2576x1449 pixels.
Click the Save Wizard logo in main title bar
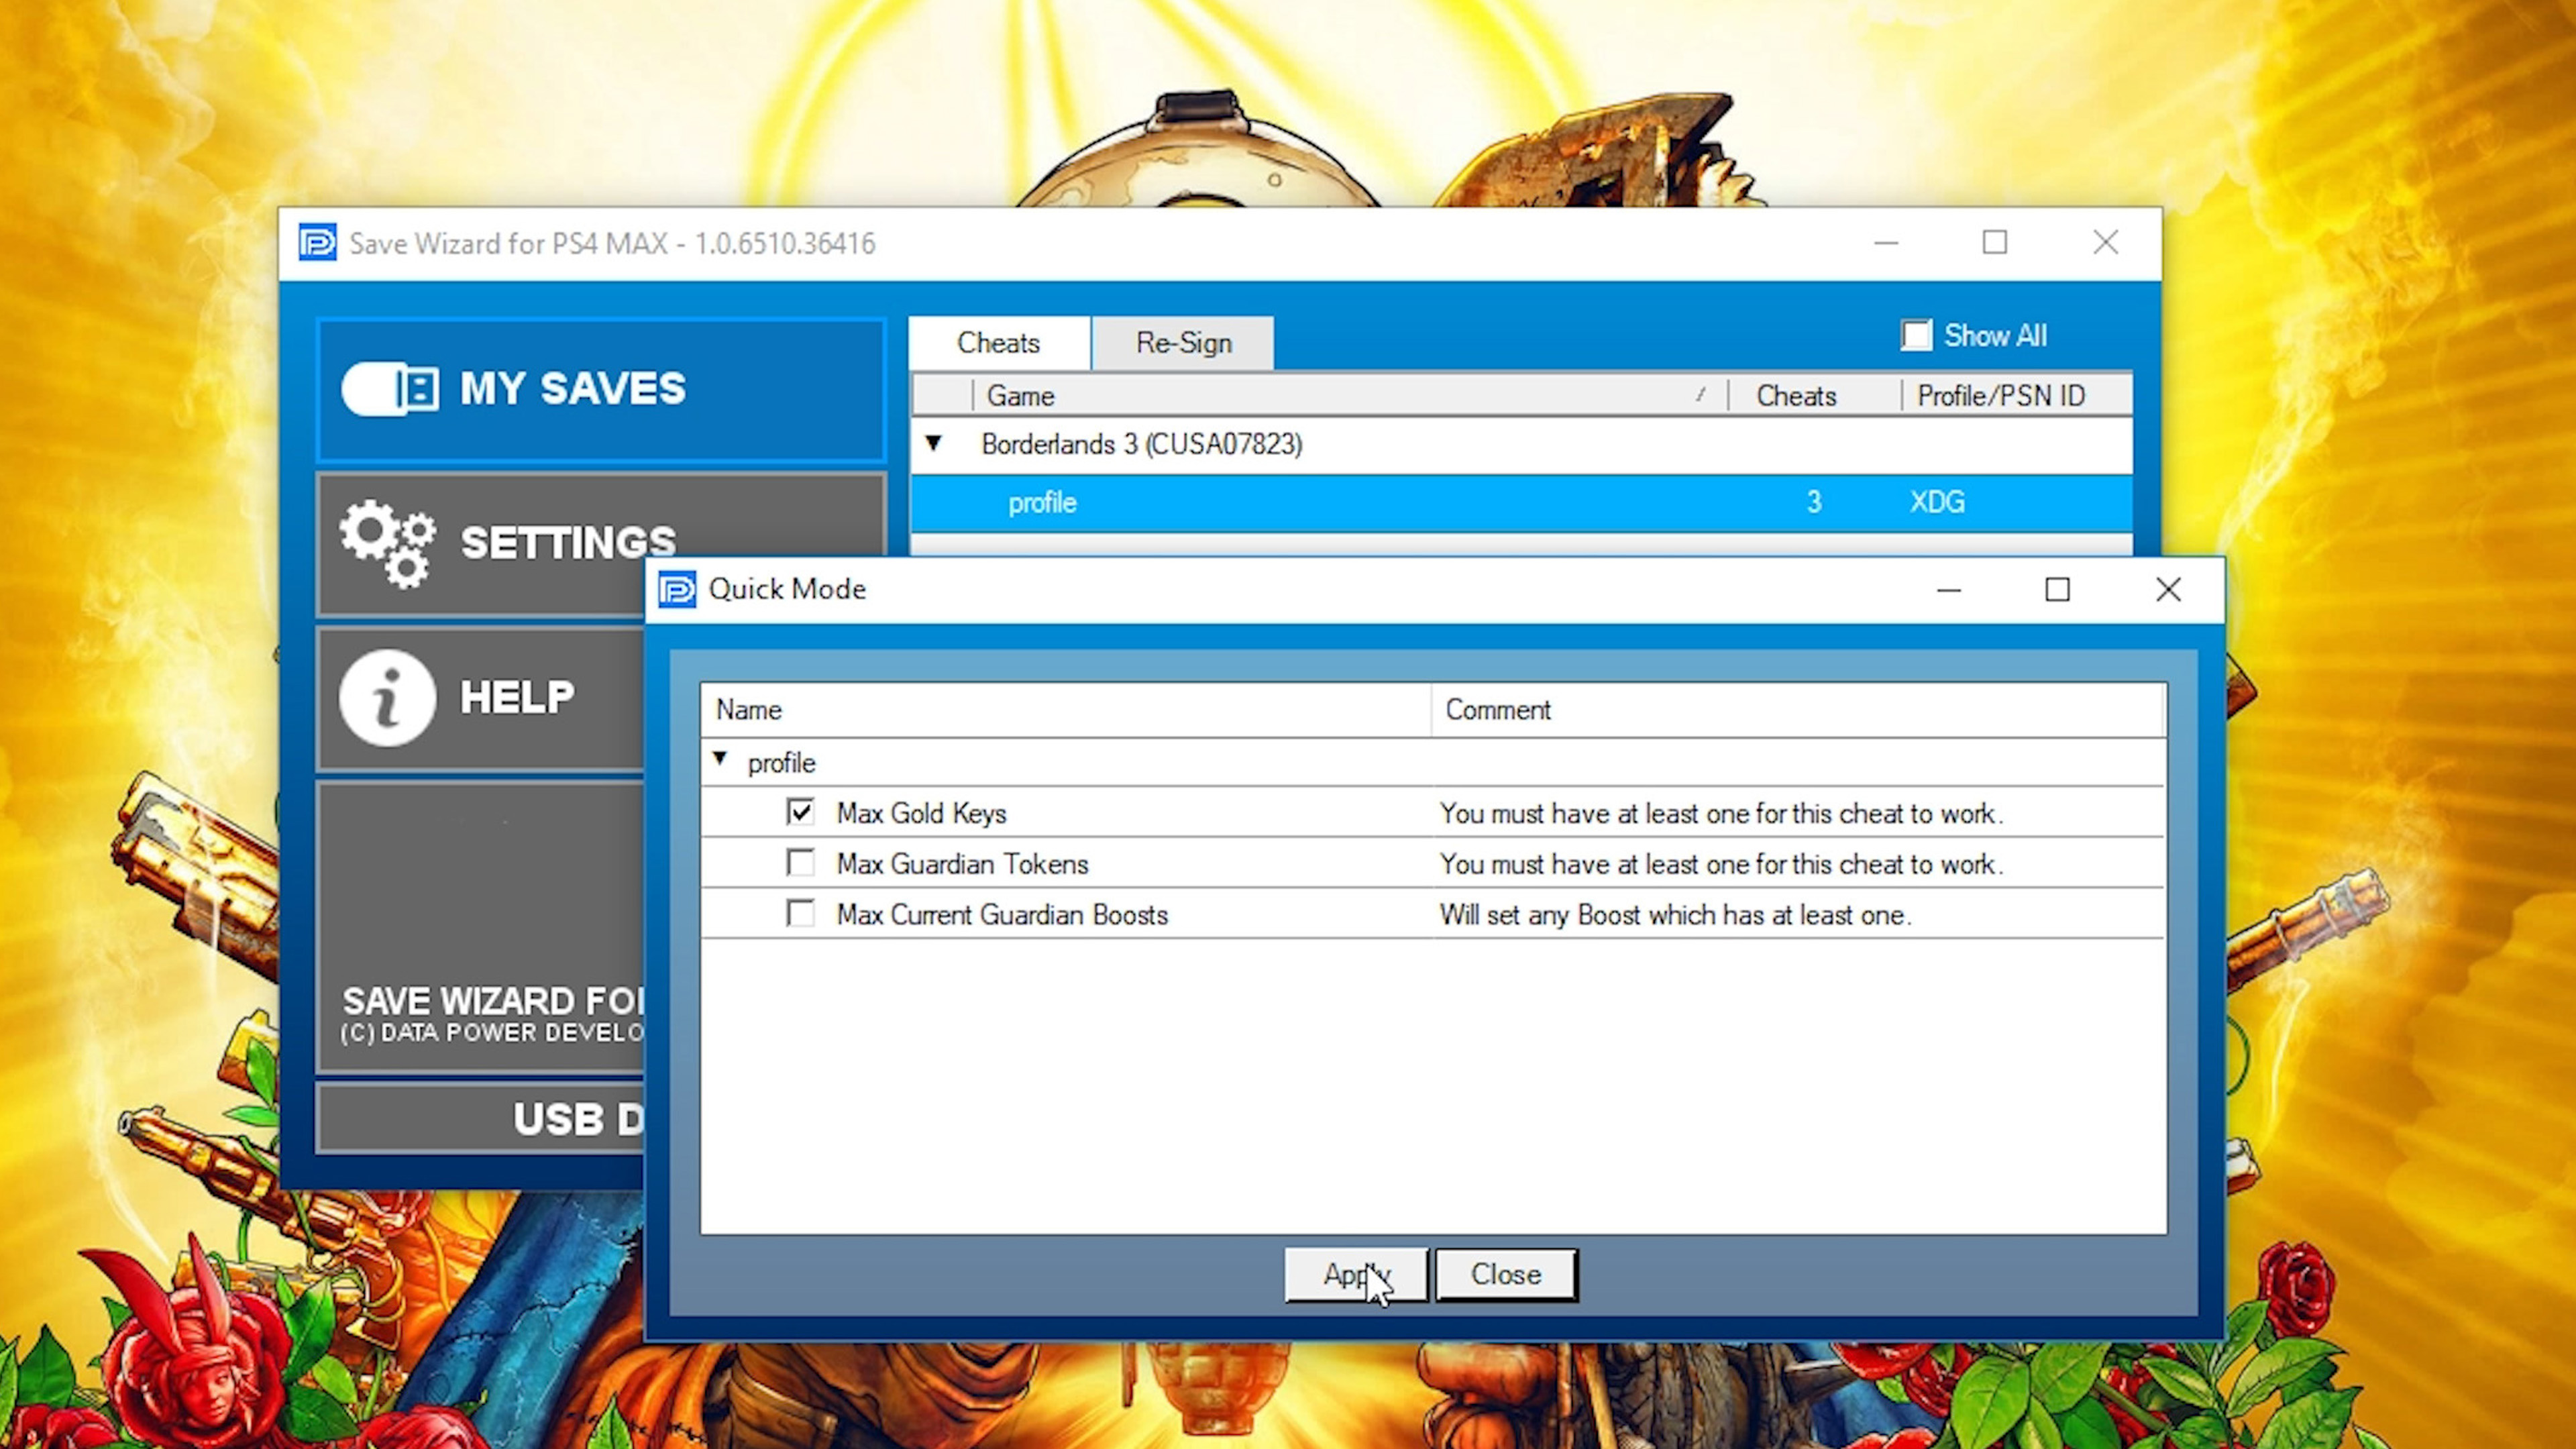tap(318, 243)
